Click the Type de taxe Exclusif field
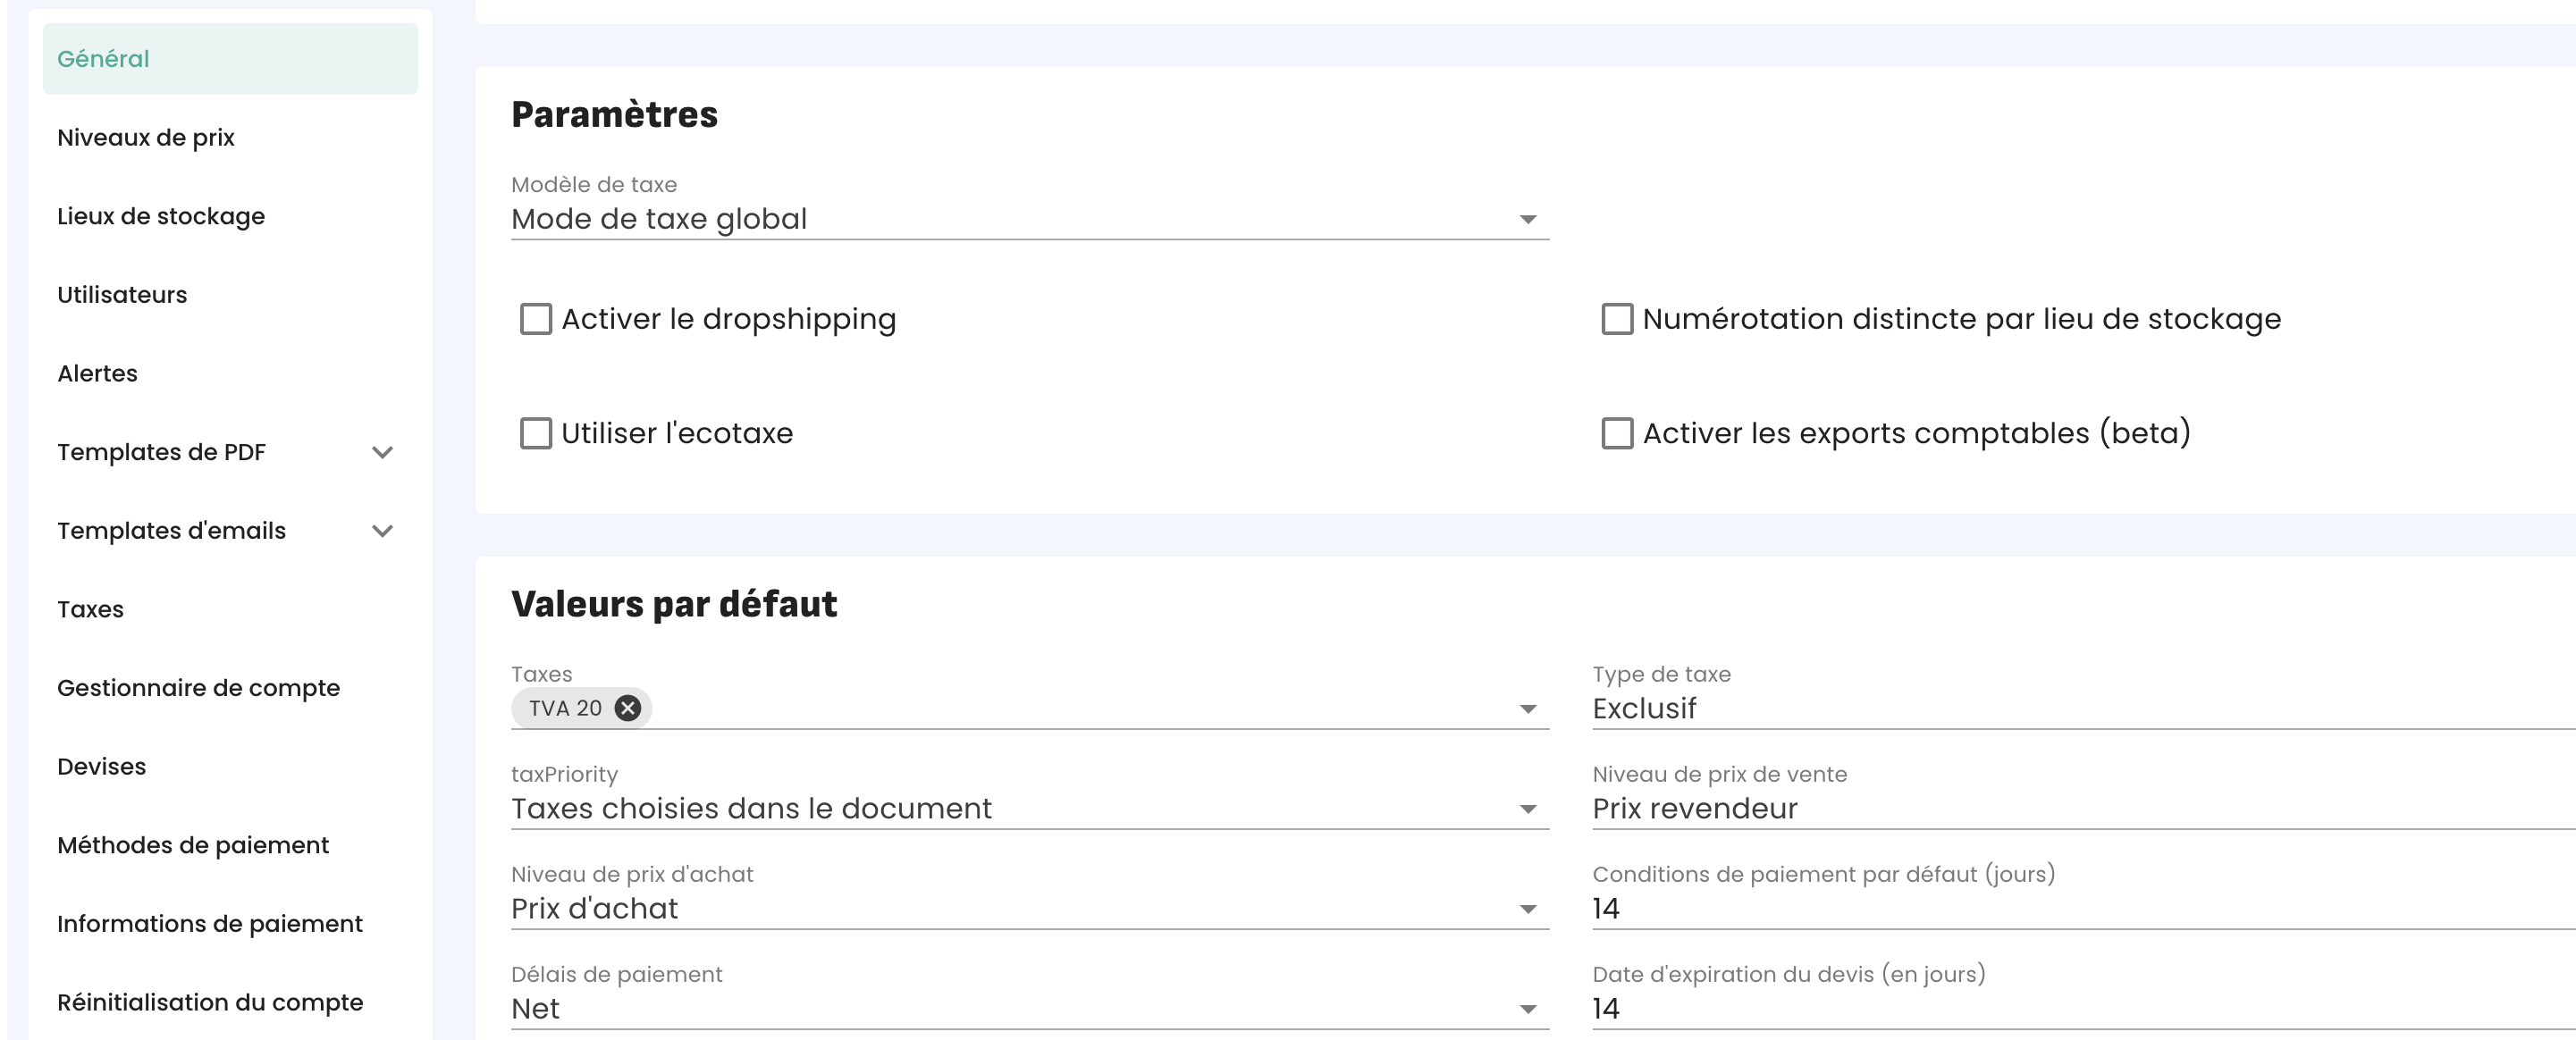 pos(2080,709)
